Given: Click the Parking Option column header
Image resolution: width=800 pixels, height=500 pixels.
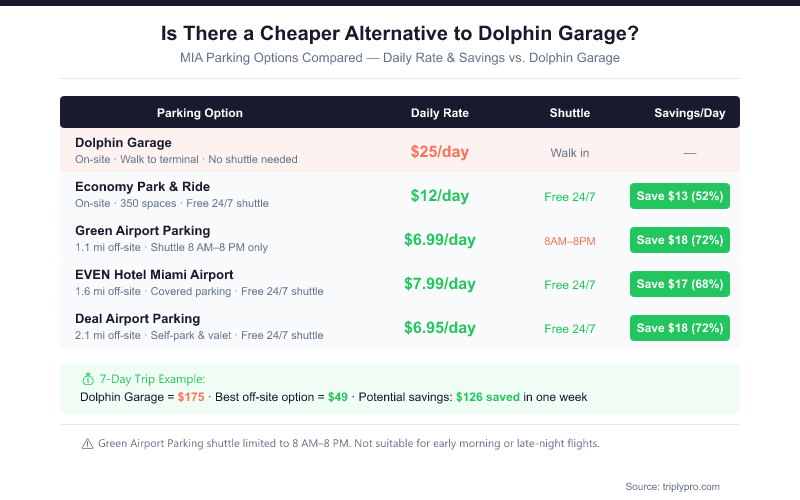Looking at the screenshot, I should point(200,113).
